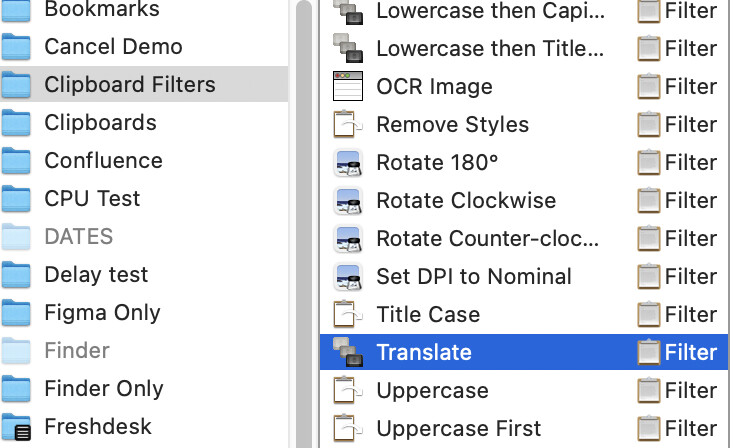Select the Uppercase macro entry
Viewport: 746px width, 448px height.
pyautogui.click(x=524, y=390)
